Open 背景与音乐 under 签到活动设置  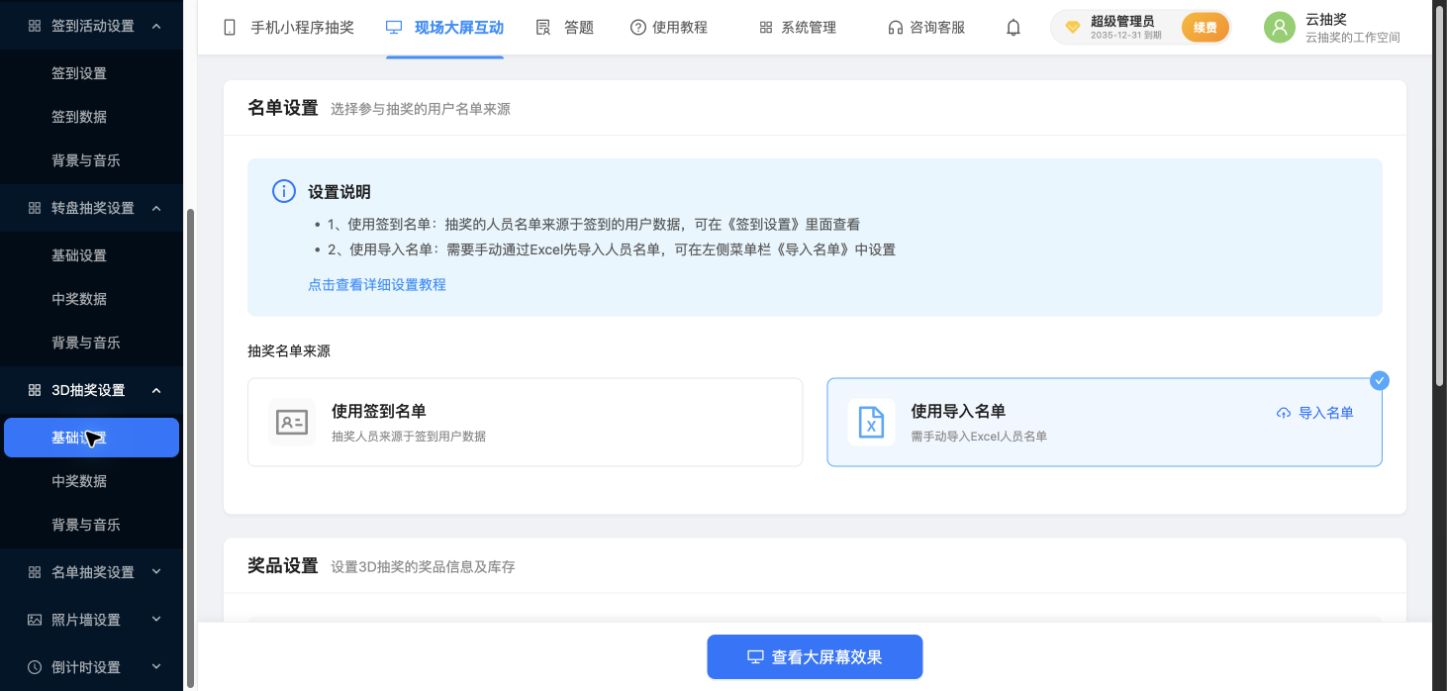tap(86, 160)
